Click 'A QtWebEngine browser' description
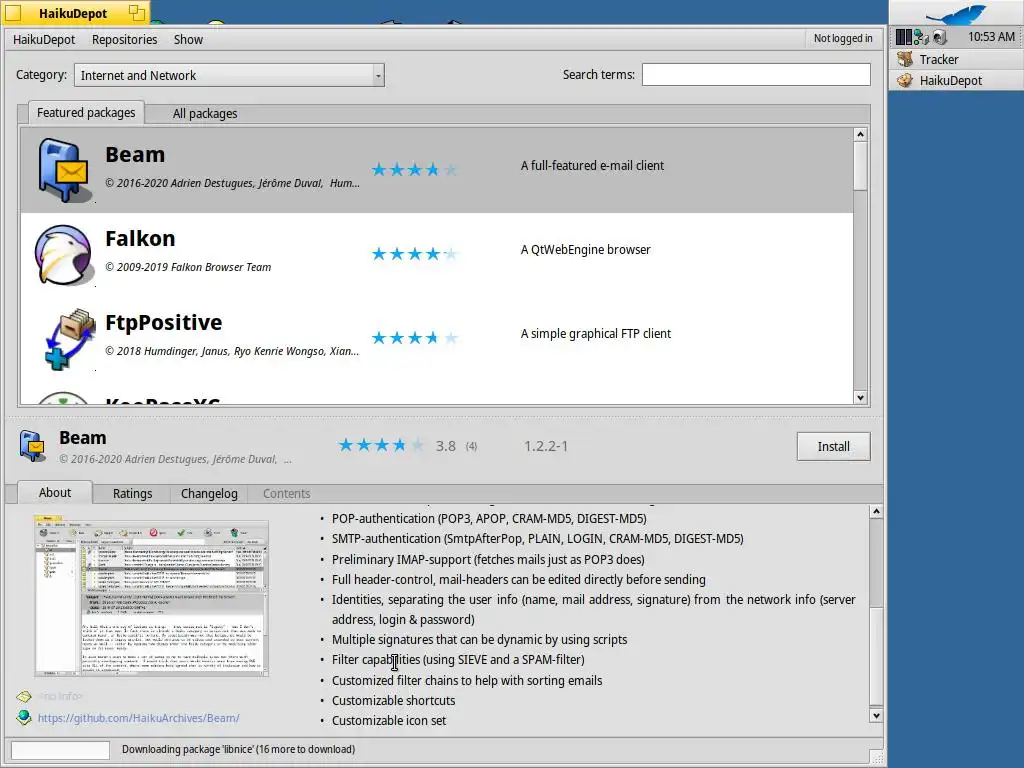Image resolution: width=1024 pixels, height=768 pixels. pos(586,249)
